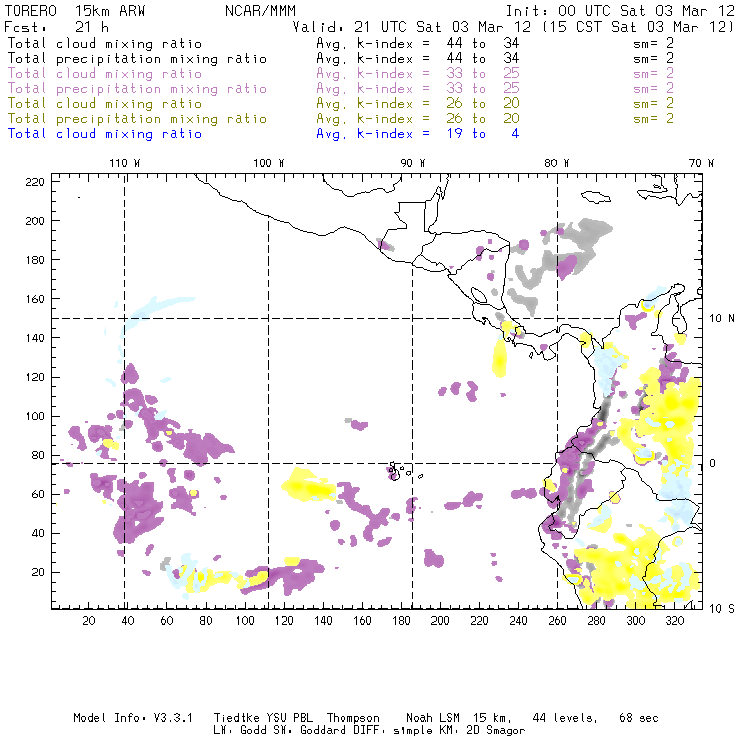Click the "10 S" latitude label
740x740 pixels.
coord(722,609)
